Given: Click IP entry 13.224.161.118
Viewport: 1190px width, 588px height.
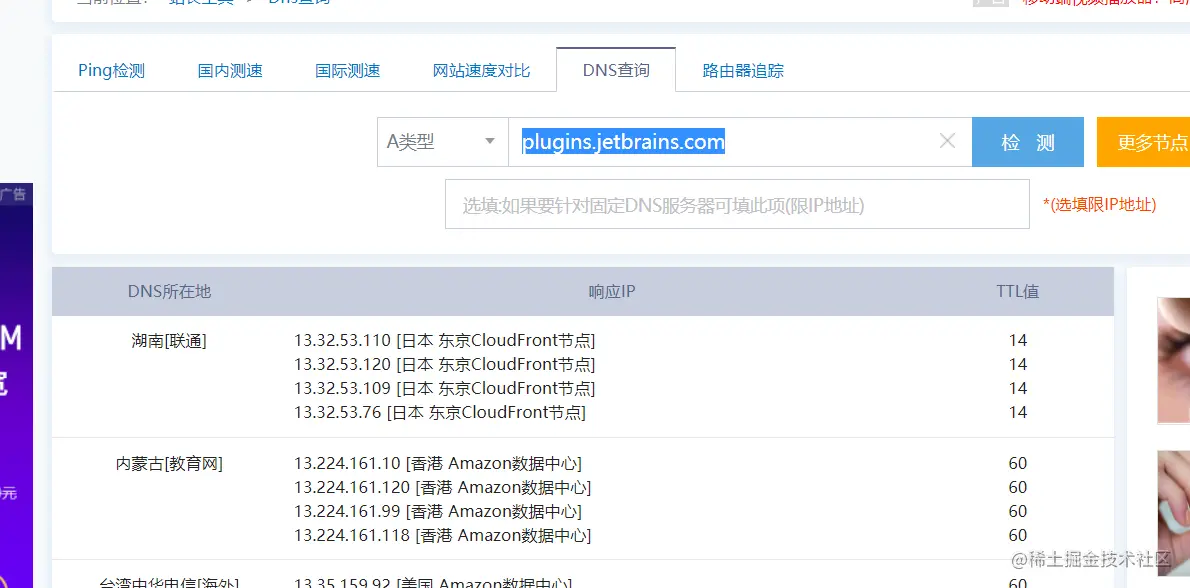Looking at the screenshot, I should click(x=442, y=536).
